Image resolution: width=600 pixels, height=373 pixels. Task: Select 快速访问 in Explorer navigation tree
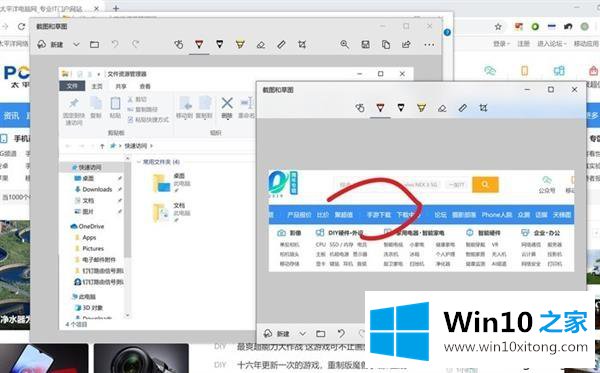click(x=90, y=168)
